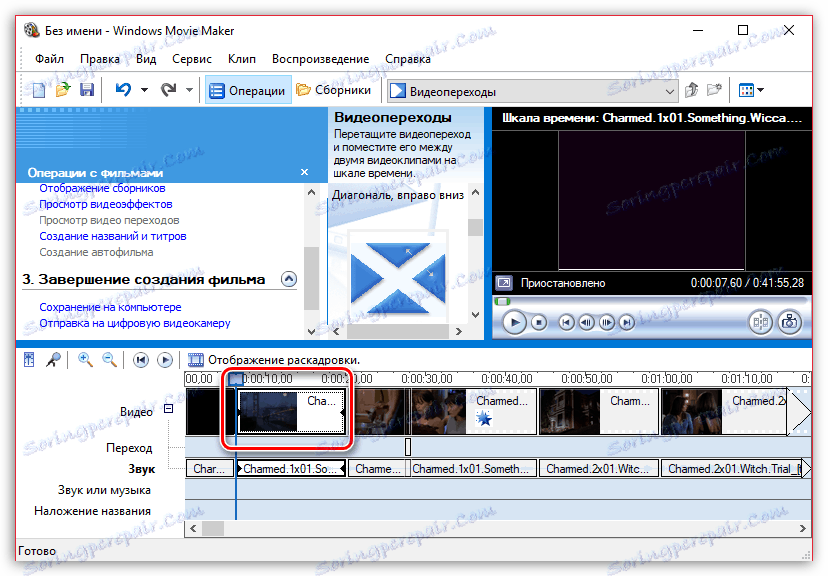Zoom out the timeline

pos(109,360)
